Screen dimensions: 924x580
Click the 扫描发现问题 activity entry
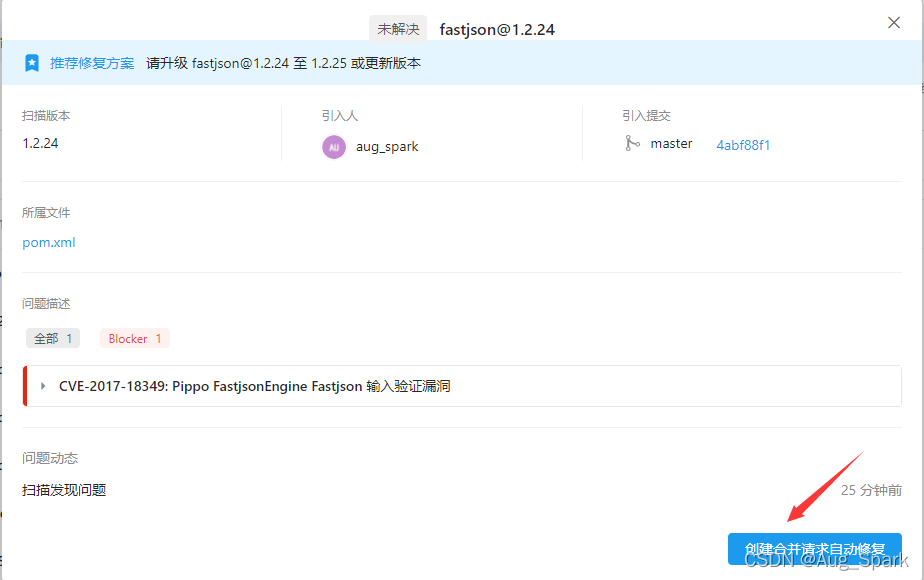point(64,490)
